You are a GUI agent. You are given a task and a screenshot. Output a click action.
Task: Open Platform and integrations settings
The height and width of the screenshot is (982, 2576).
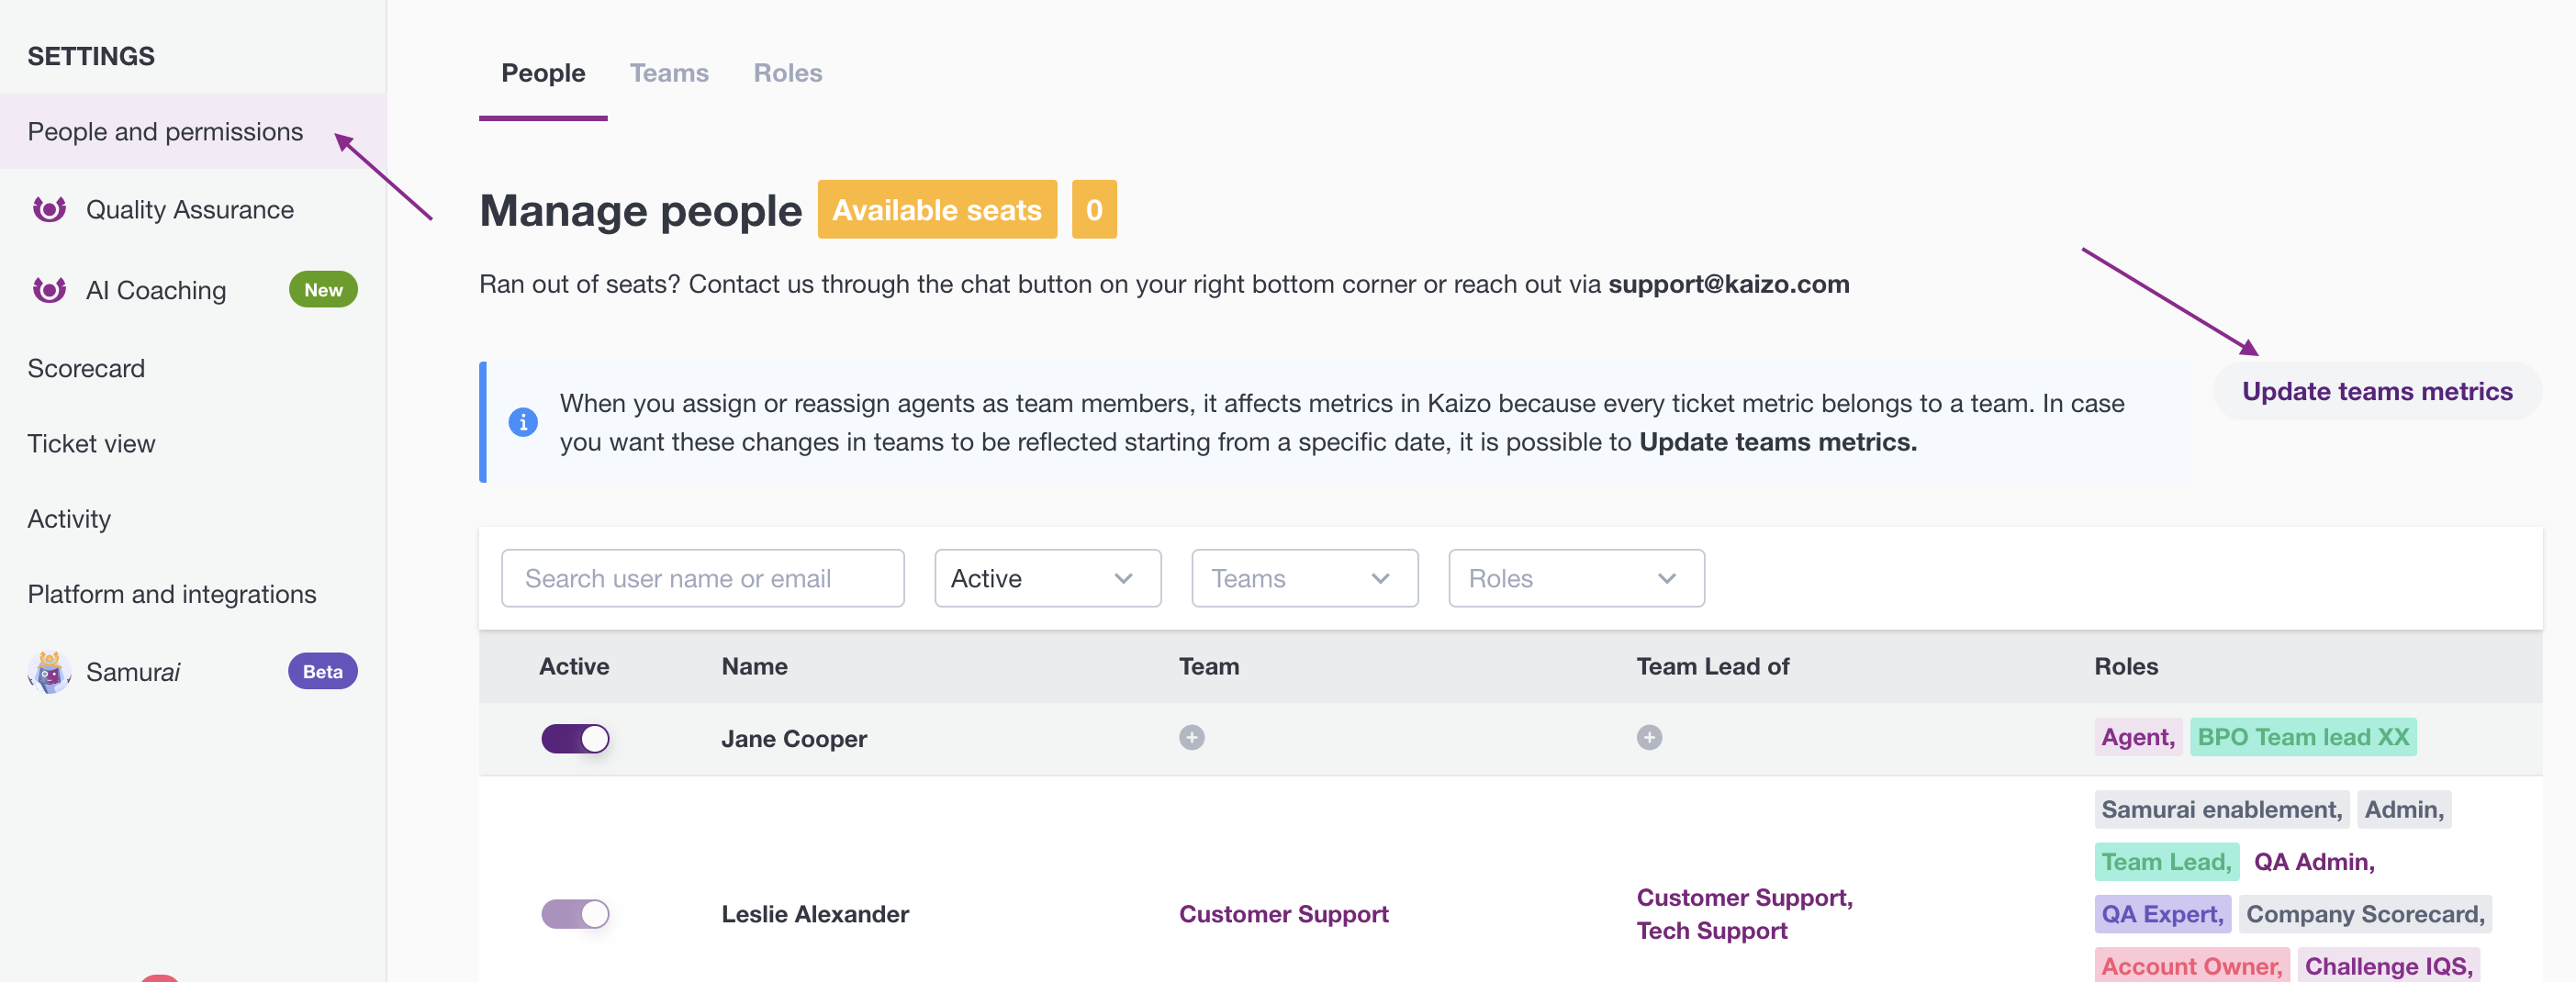click(172, 594)
